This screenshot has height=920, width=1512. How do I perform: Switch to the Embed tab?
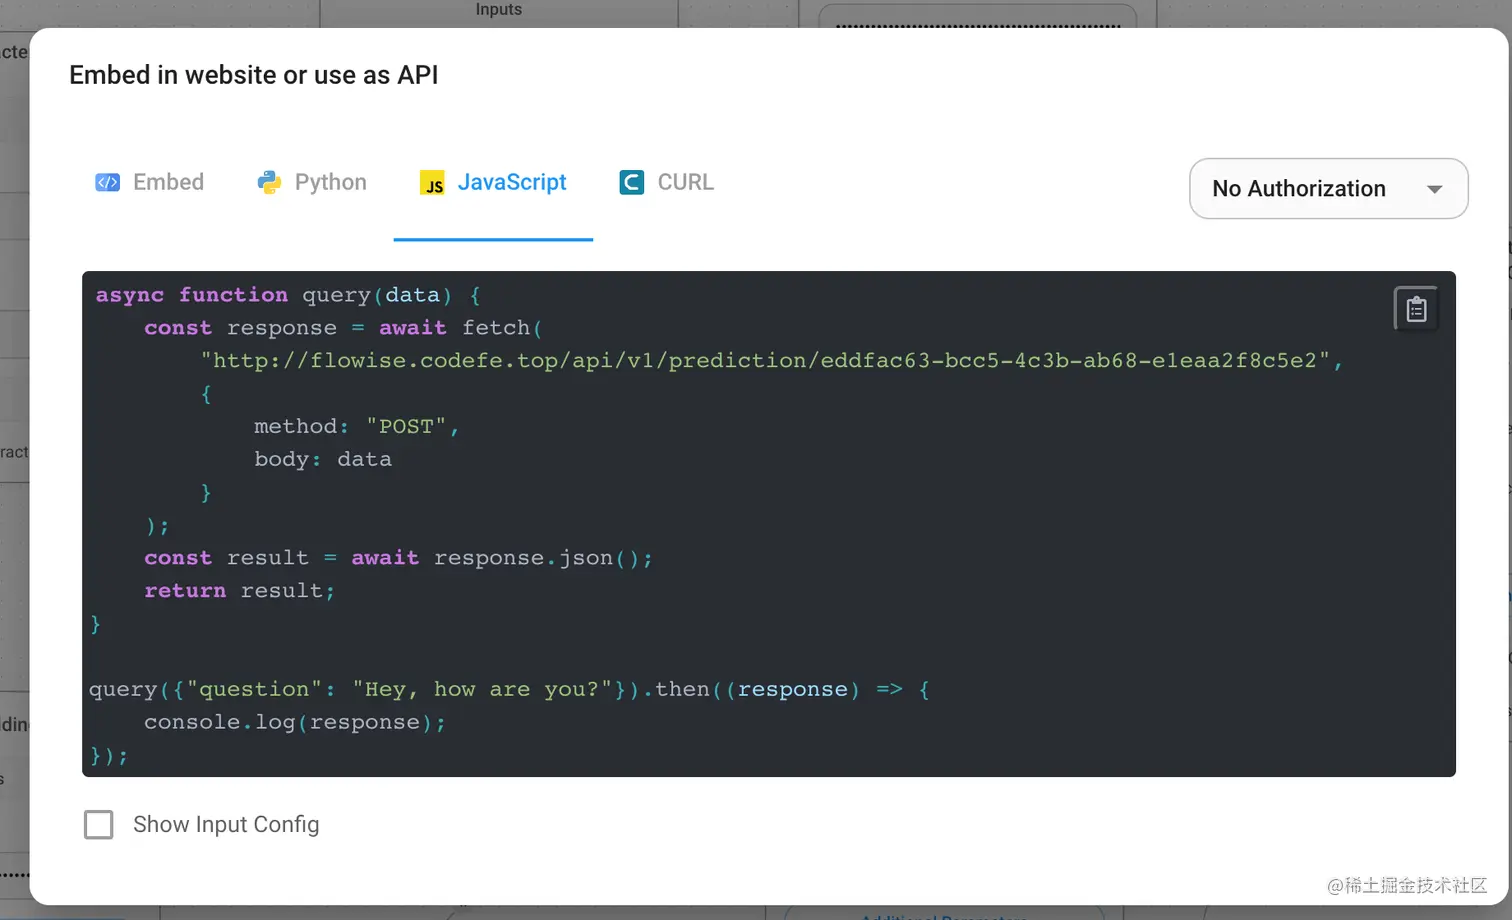coord(168,182)
